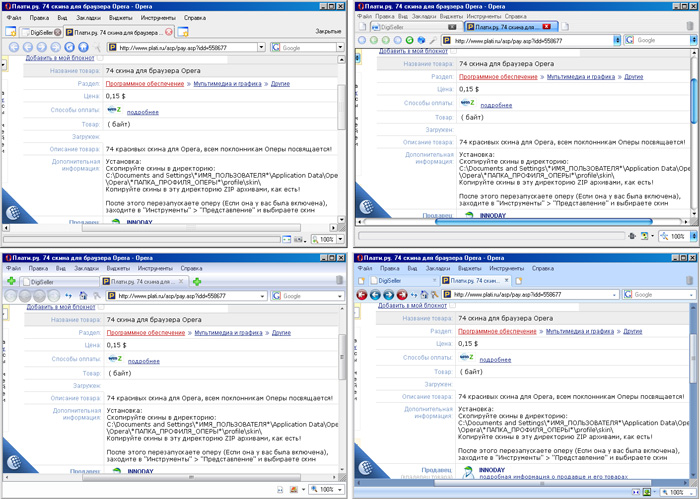Image resolution: width=700 pixels, height=499 pixels.
Task: Click the green reload button in the top-right window
Action: (409, 40)
